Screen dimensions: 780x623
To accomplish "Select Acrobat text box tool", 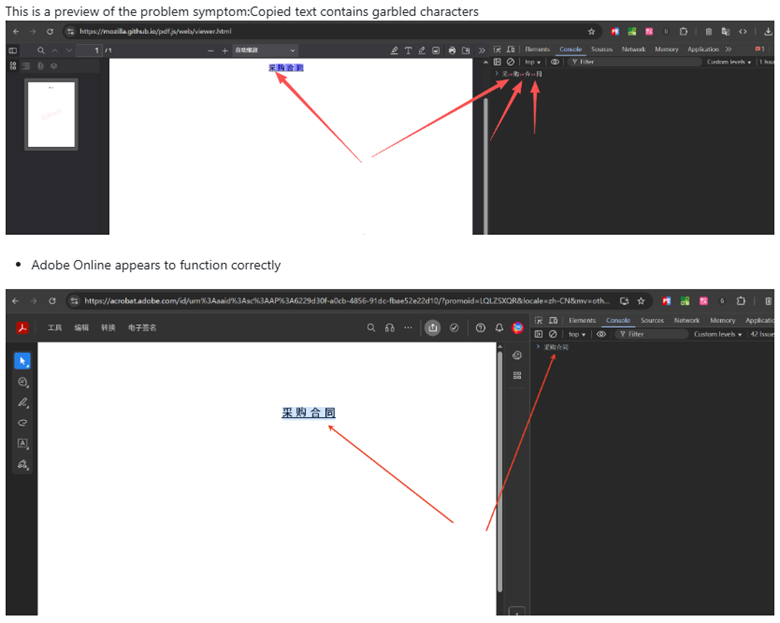I will (x=22, y=443).
